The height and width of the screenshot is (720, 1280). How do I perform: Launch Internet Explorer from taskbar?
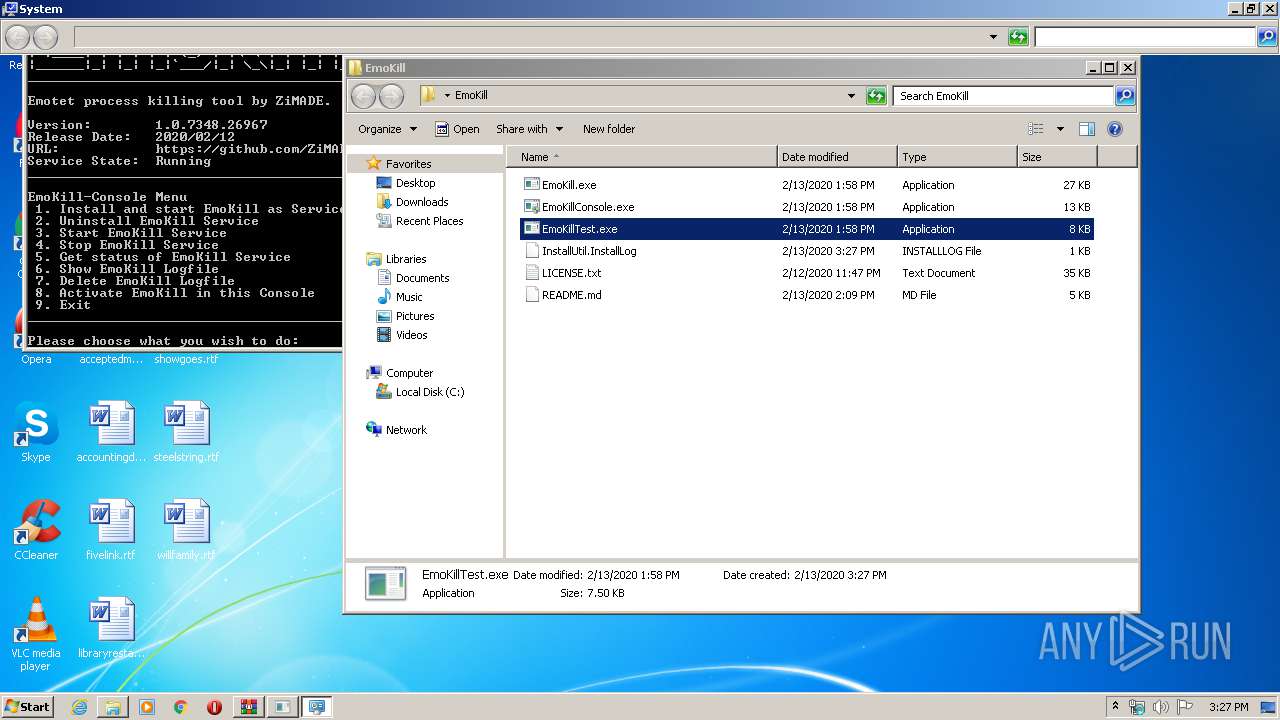[79, 707]
